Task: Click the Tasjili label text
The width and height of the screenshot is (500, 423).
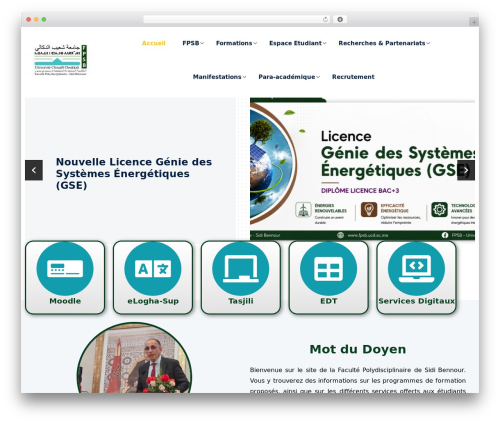Action: click(241, 301)
